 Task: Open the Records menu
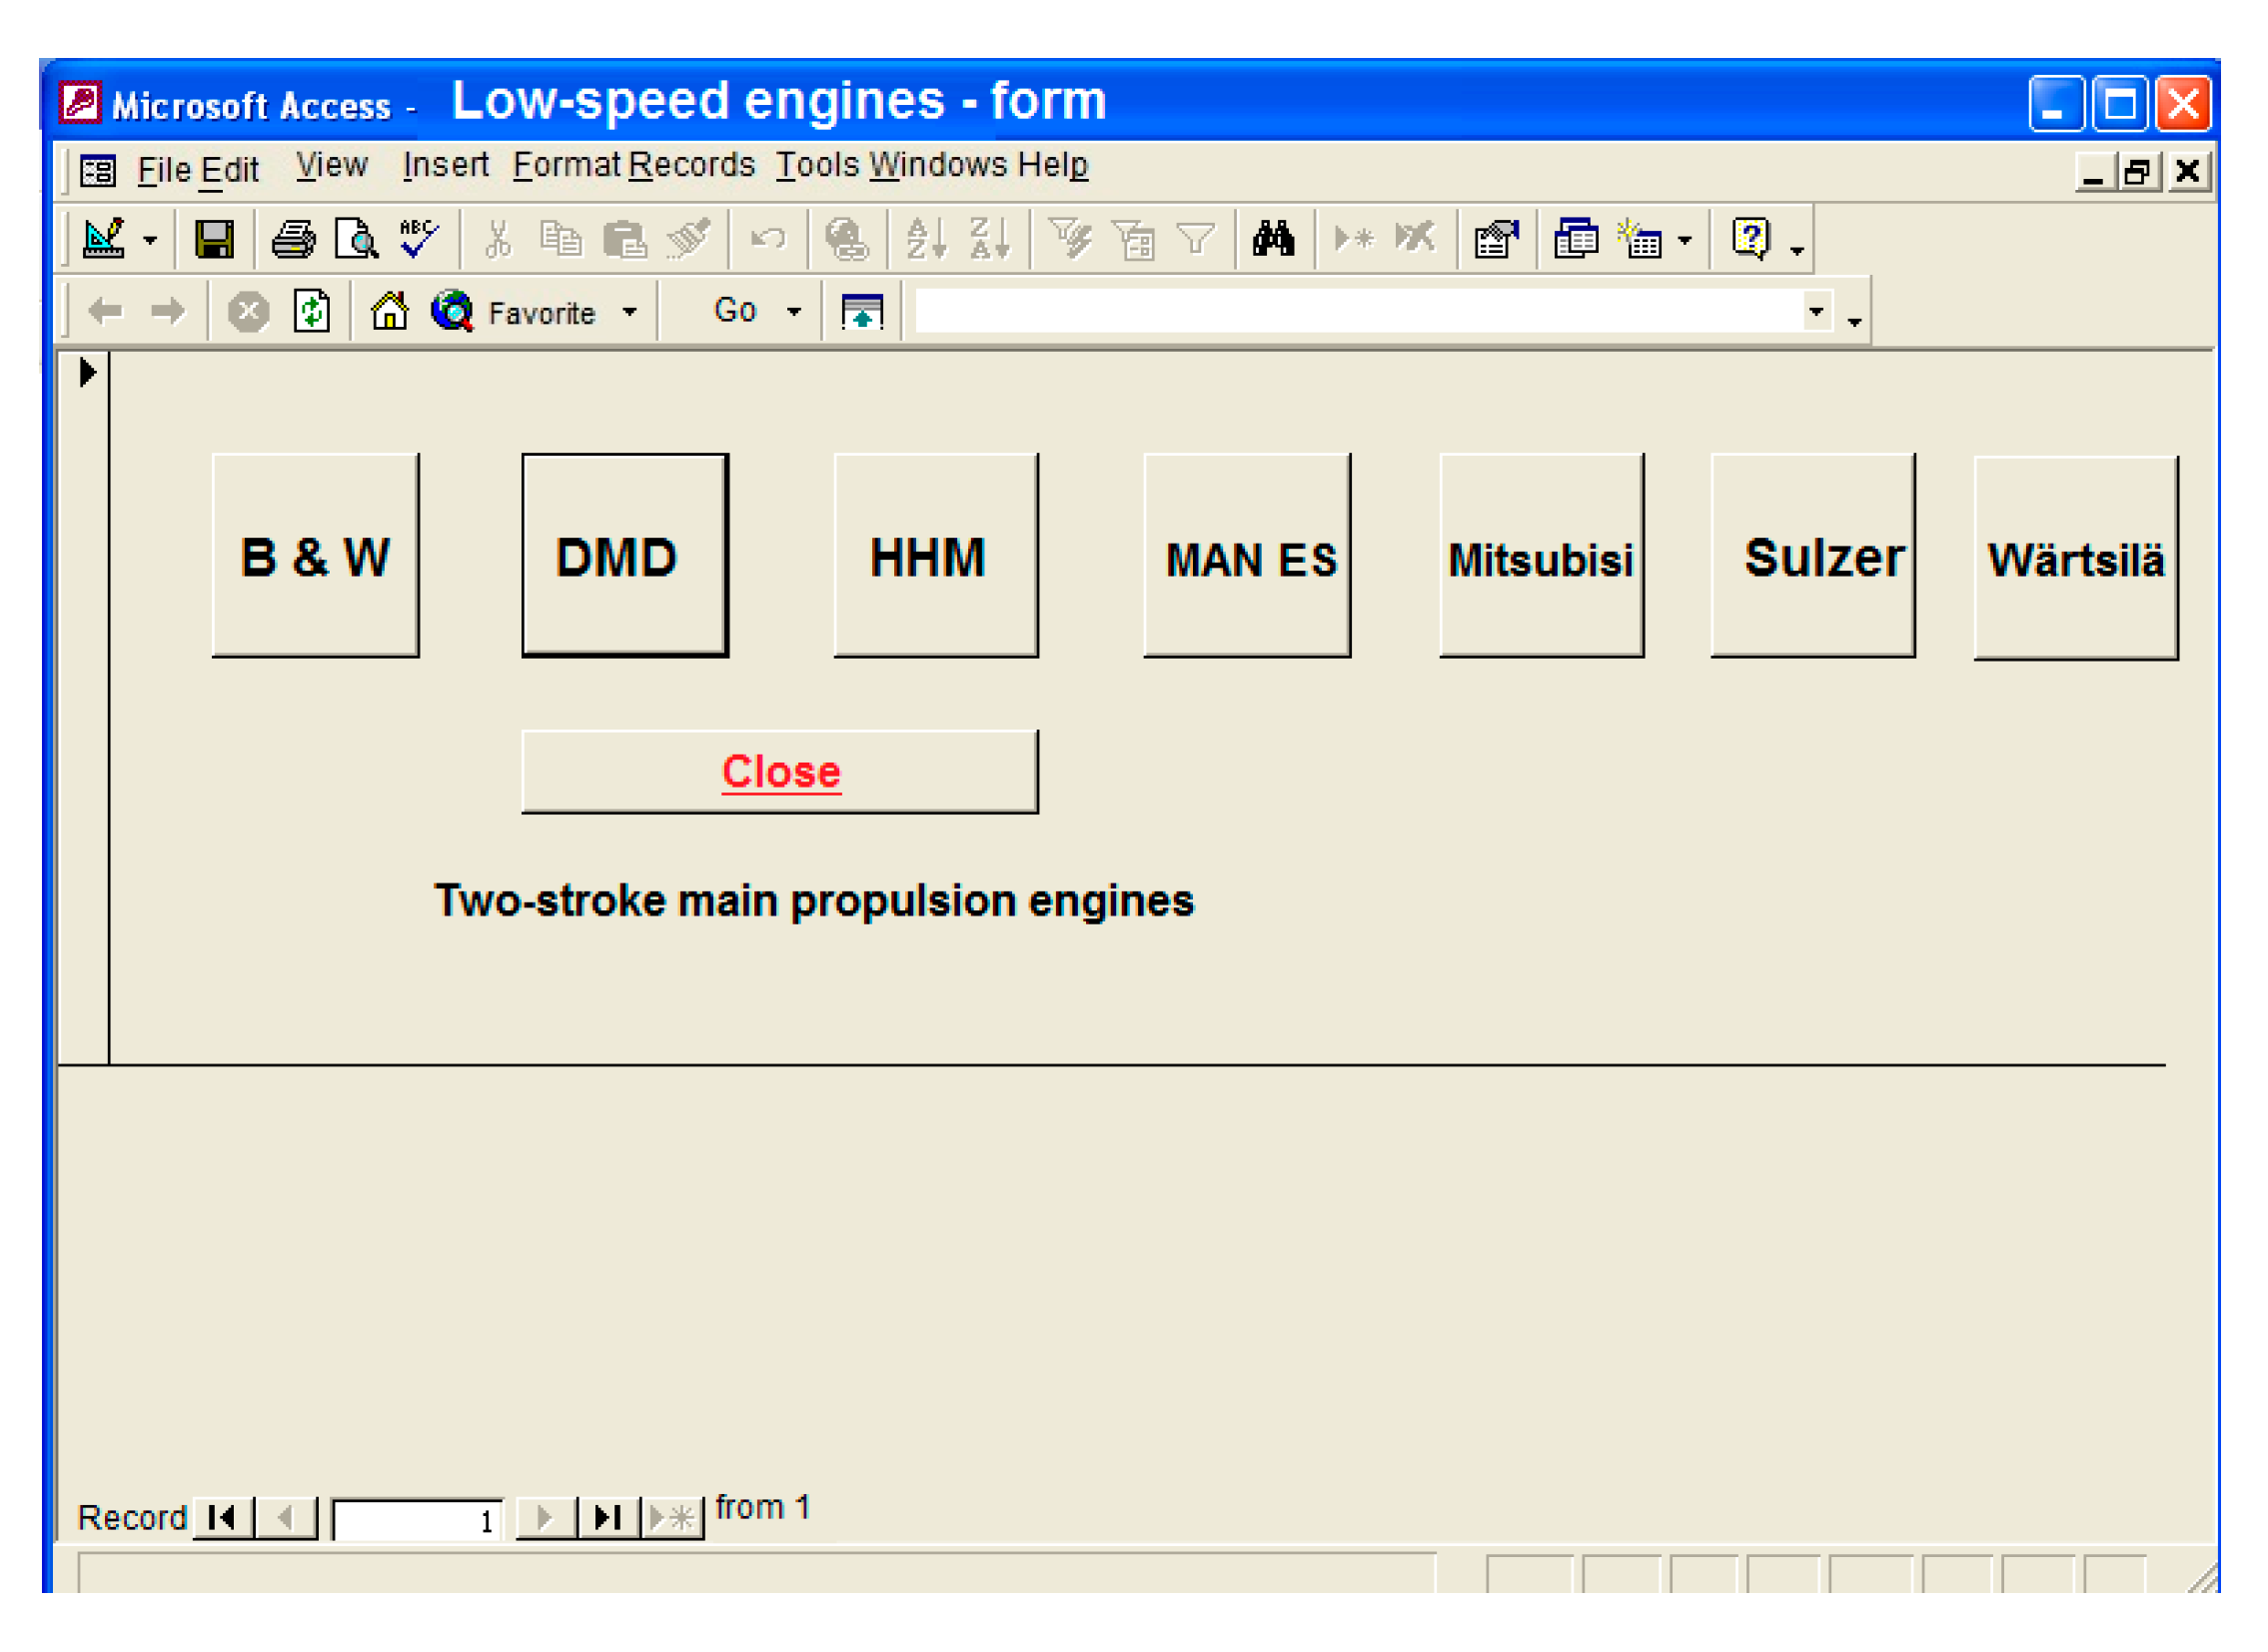point(691,165)
